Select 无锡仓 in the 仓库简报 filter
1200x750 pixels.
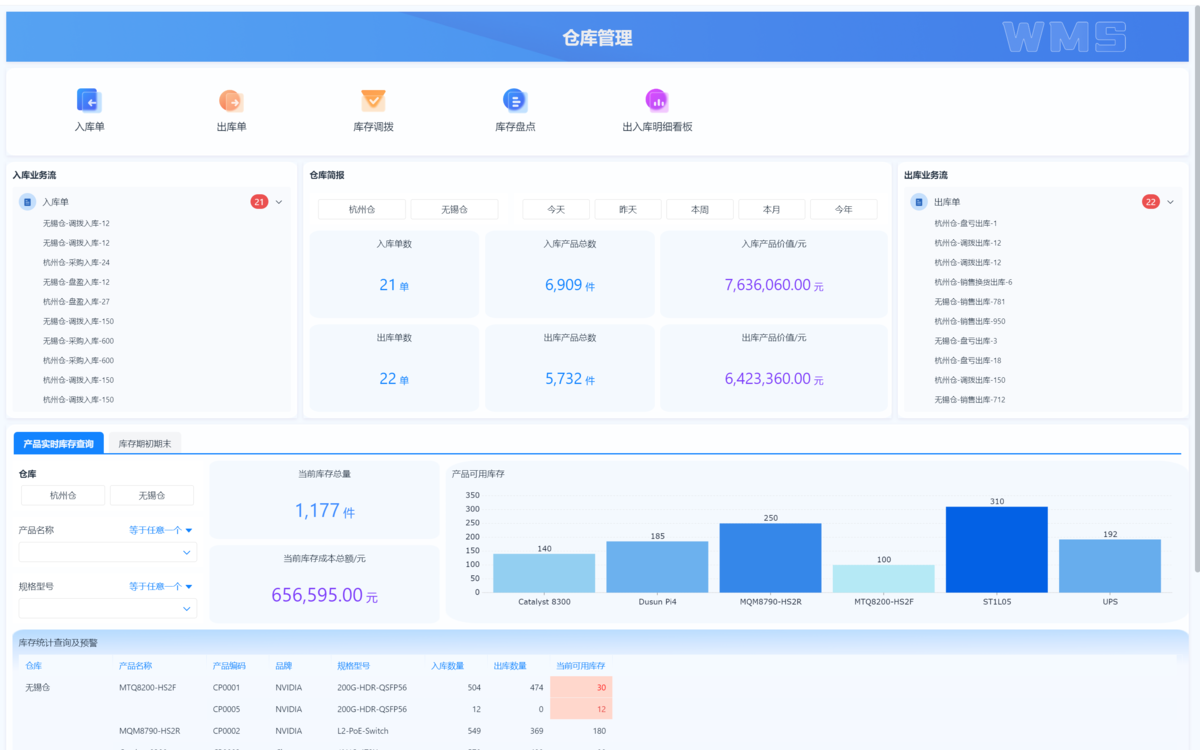pyautogui.click(x=454, y=210)
